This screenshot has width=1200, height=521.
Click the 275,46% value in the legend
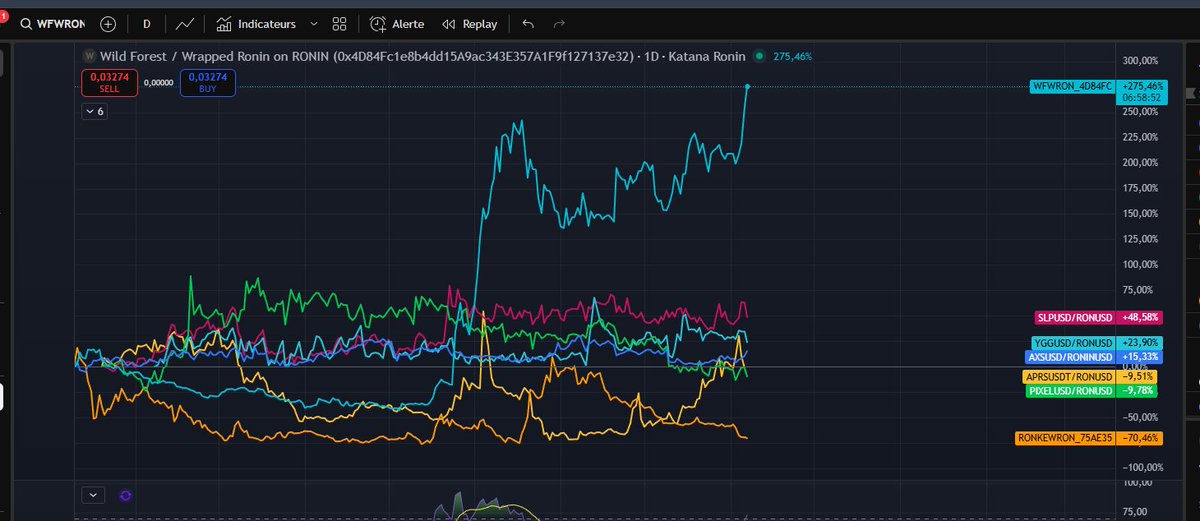coord(793,57)
